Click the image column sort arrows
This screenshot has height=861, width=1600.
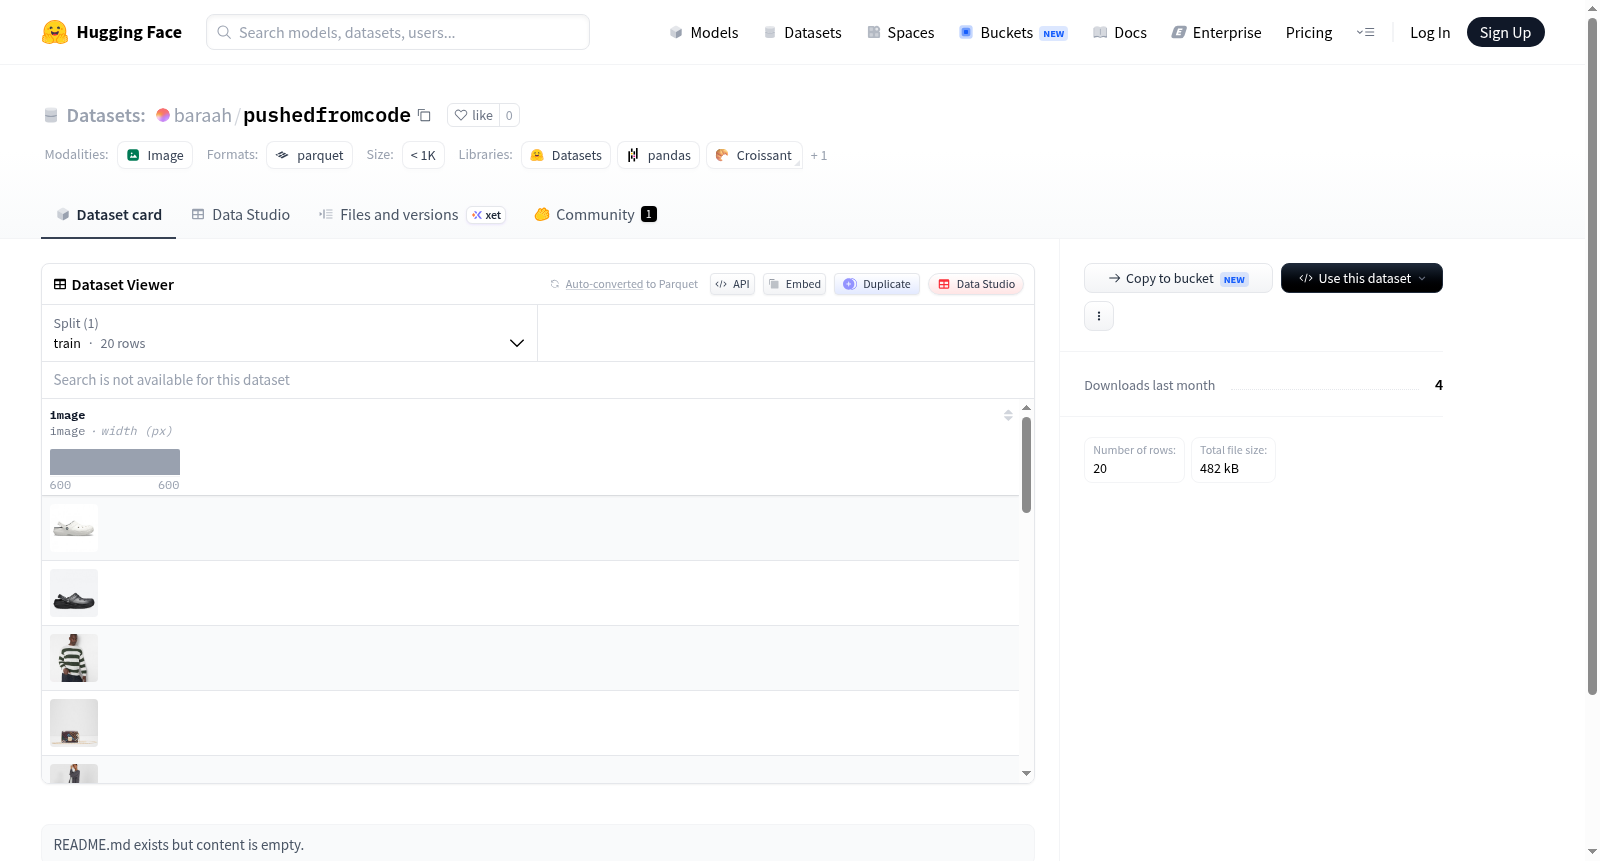(1008, 415)
